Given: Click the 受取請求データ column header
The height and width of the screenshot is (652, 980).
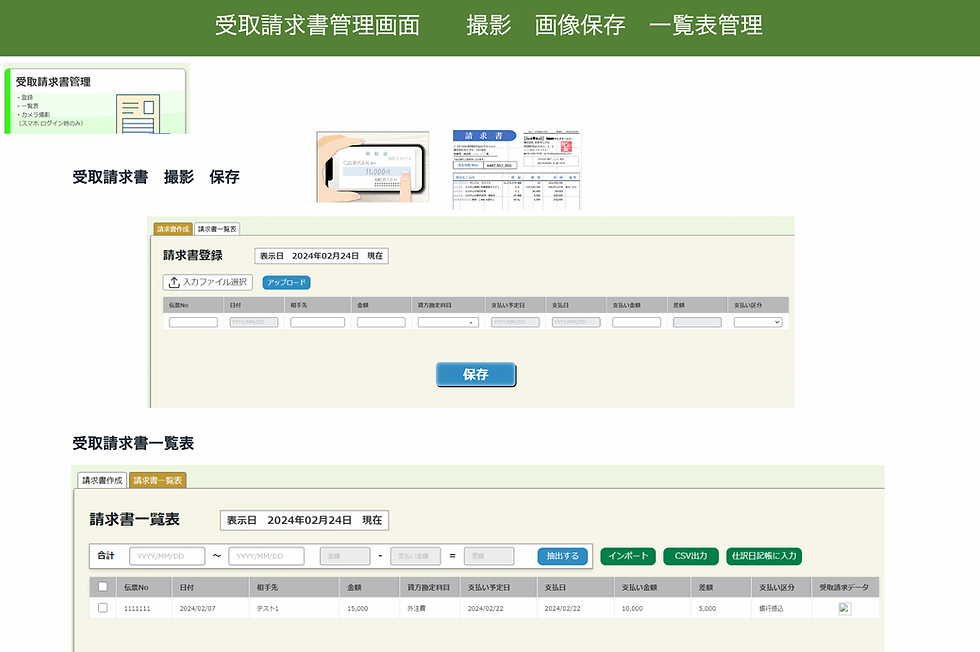Looking at the screenshot, I should pos(844,588).
